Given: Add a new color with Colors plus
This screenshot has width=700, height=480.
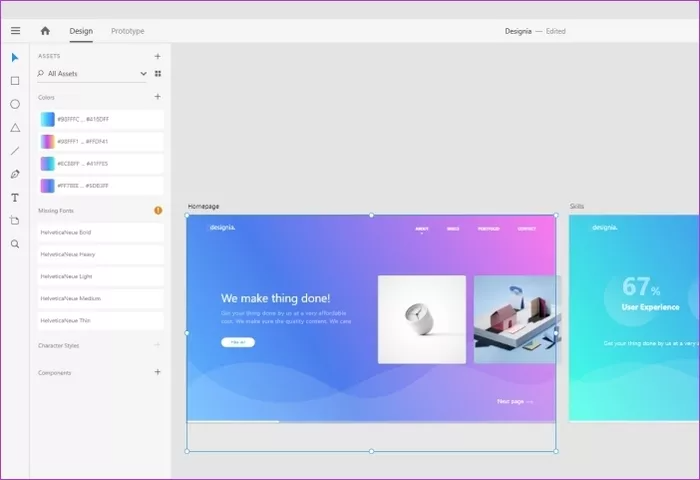Looking at the screenshot, I should click(x=157, y=97).
